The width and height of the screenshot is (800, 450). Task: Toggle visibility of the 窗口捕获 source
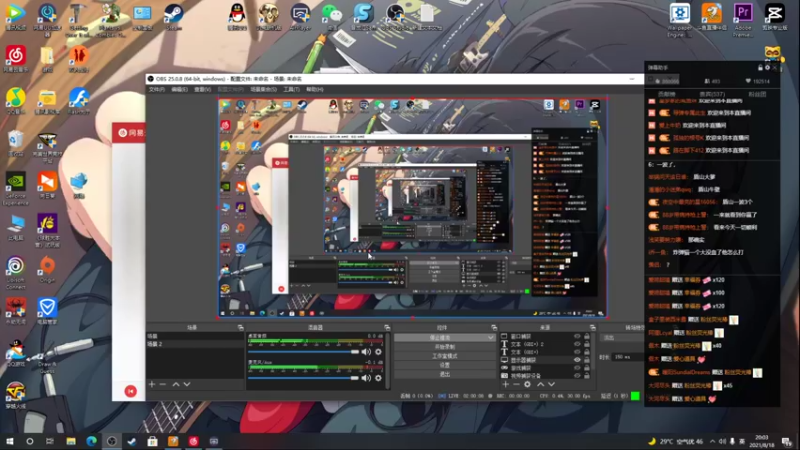[577, 336]
